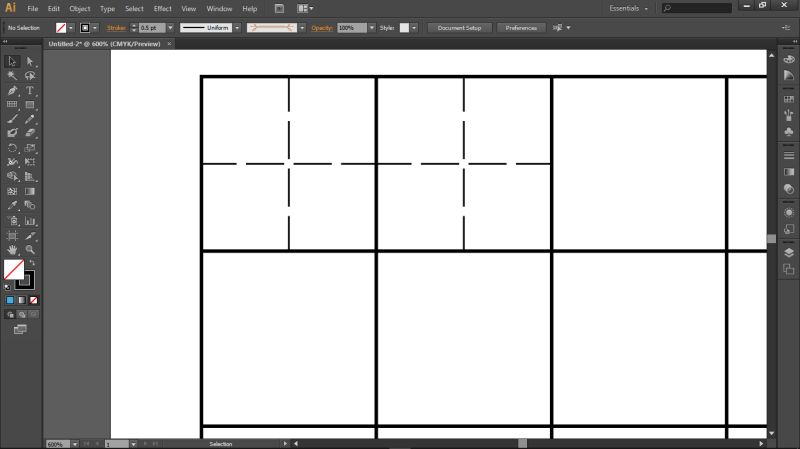Open the Stroke panel icon

point(789,155)
